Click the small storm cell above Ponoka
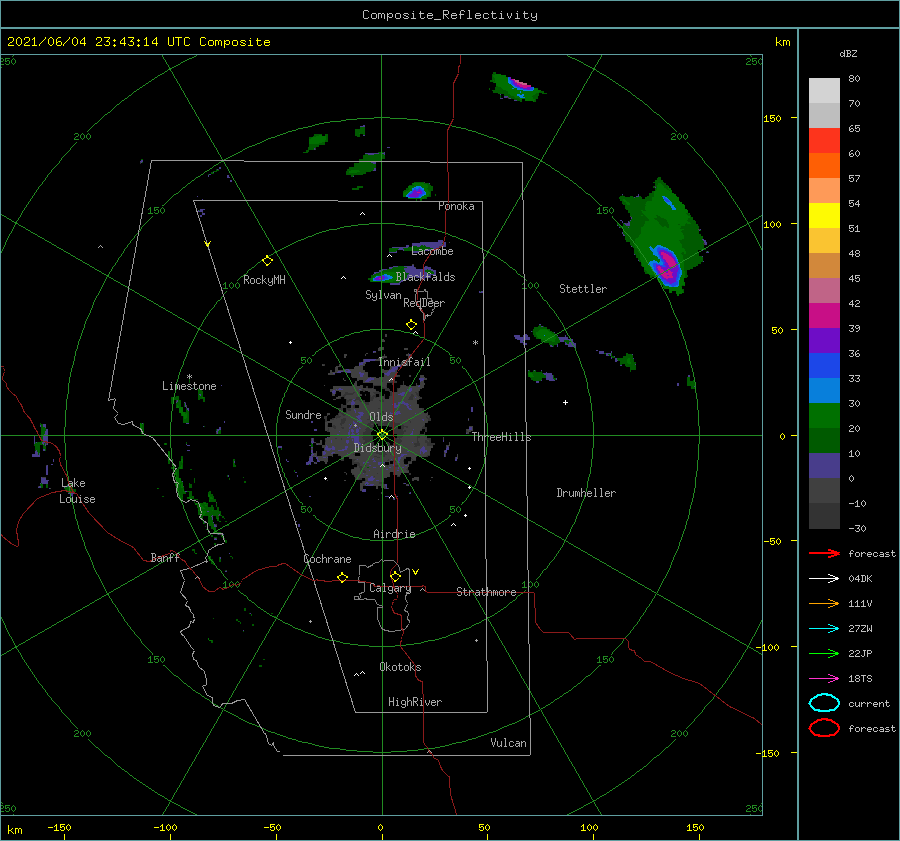900x841 pixels. [417, 191]
